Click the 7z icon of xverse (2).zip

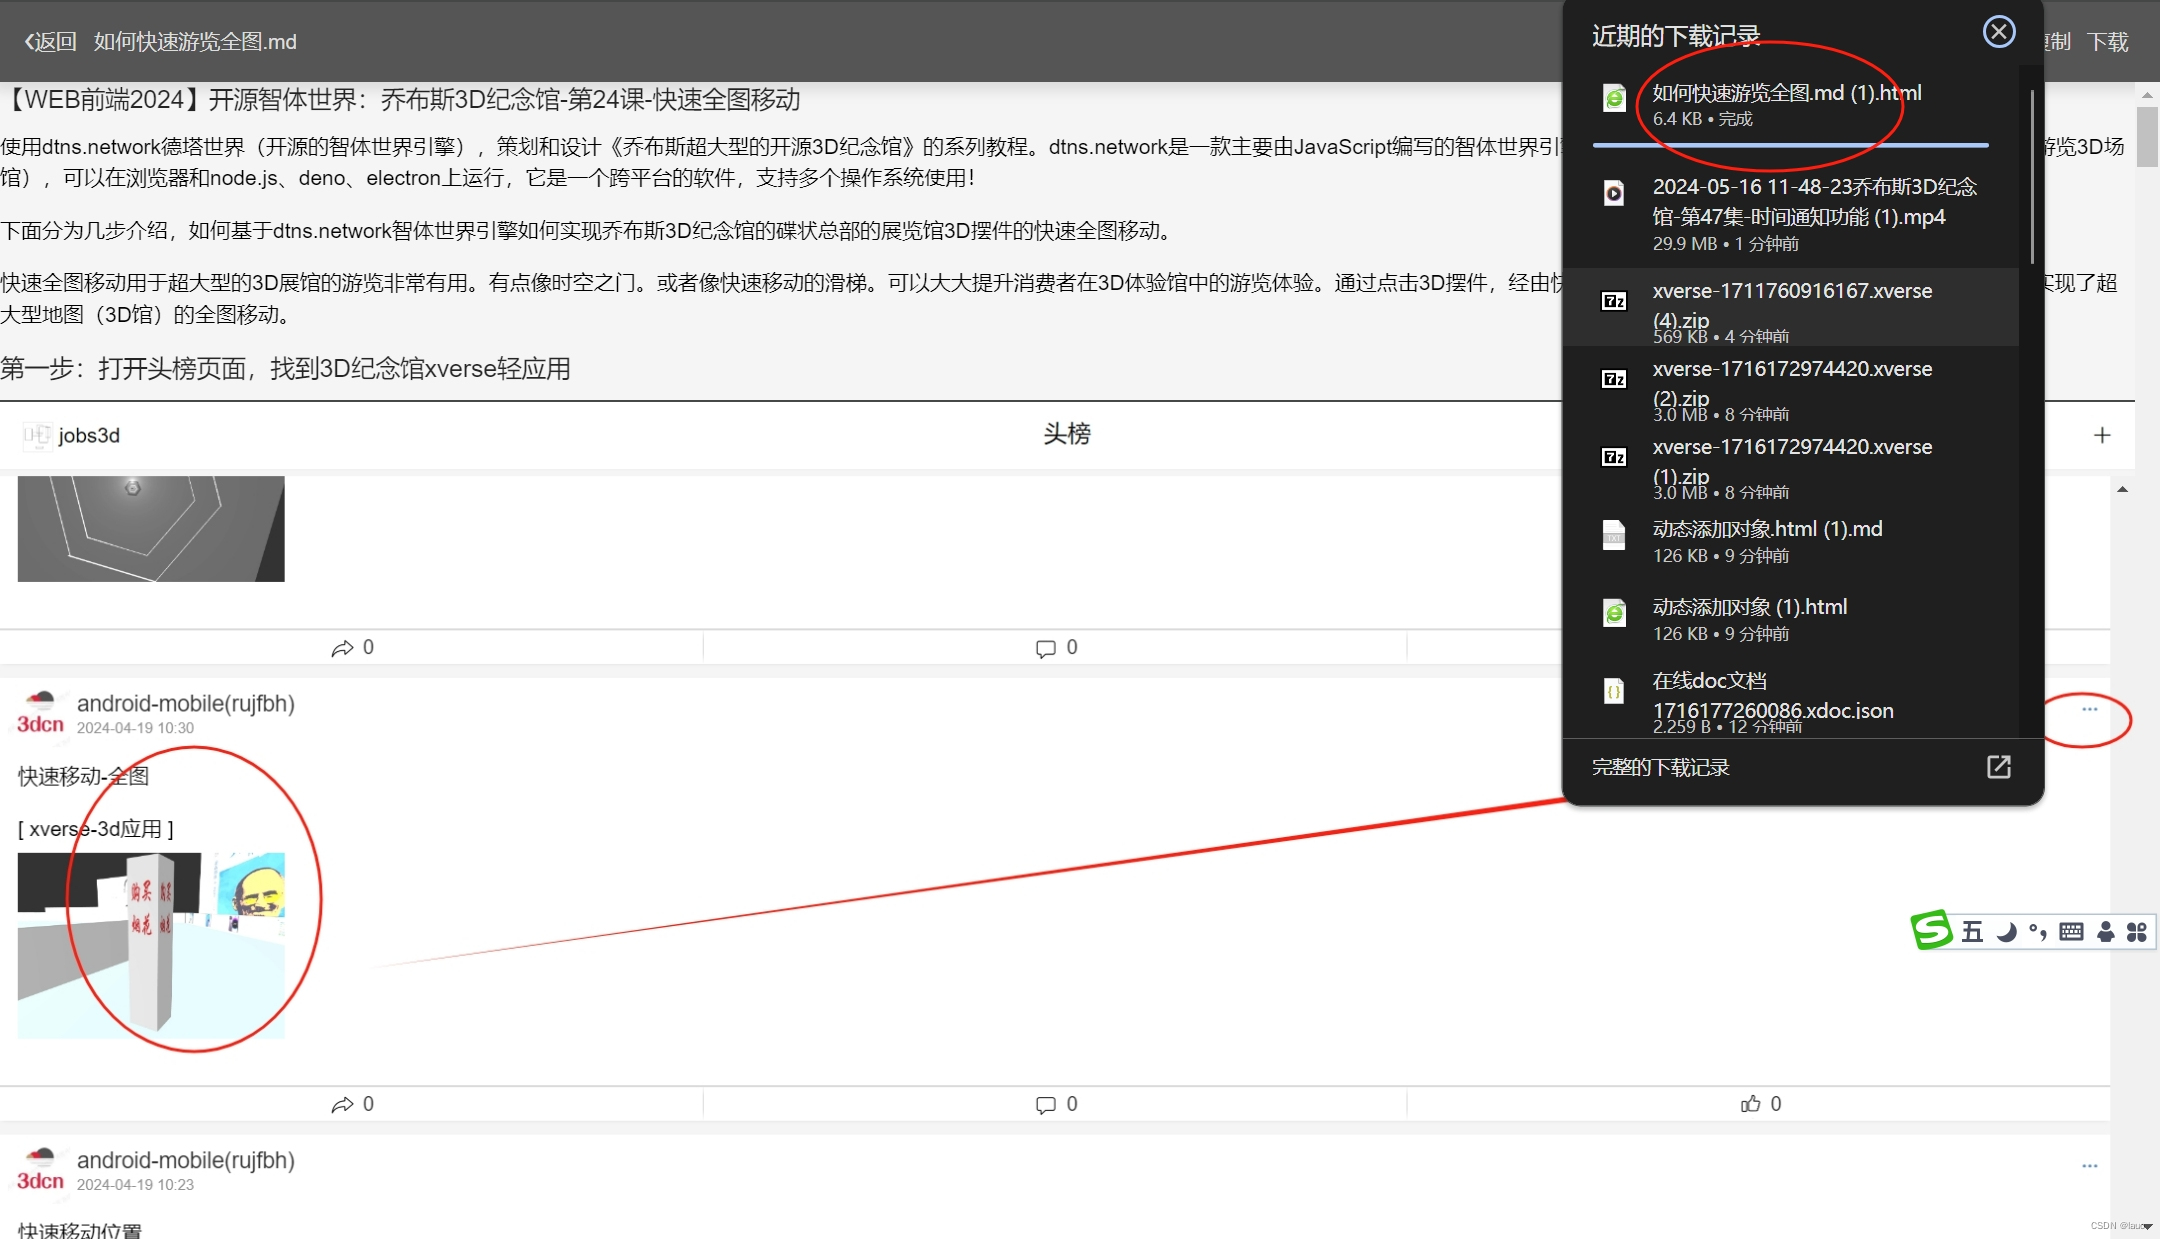click(x=1614, y=378)
